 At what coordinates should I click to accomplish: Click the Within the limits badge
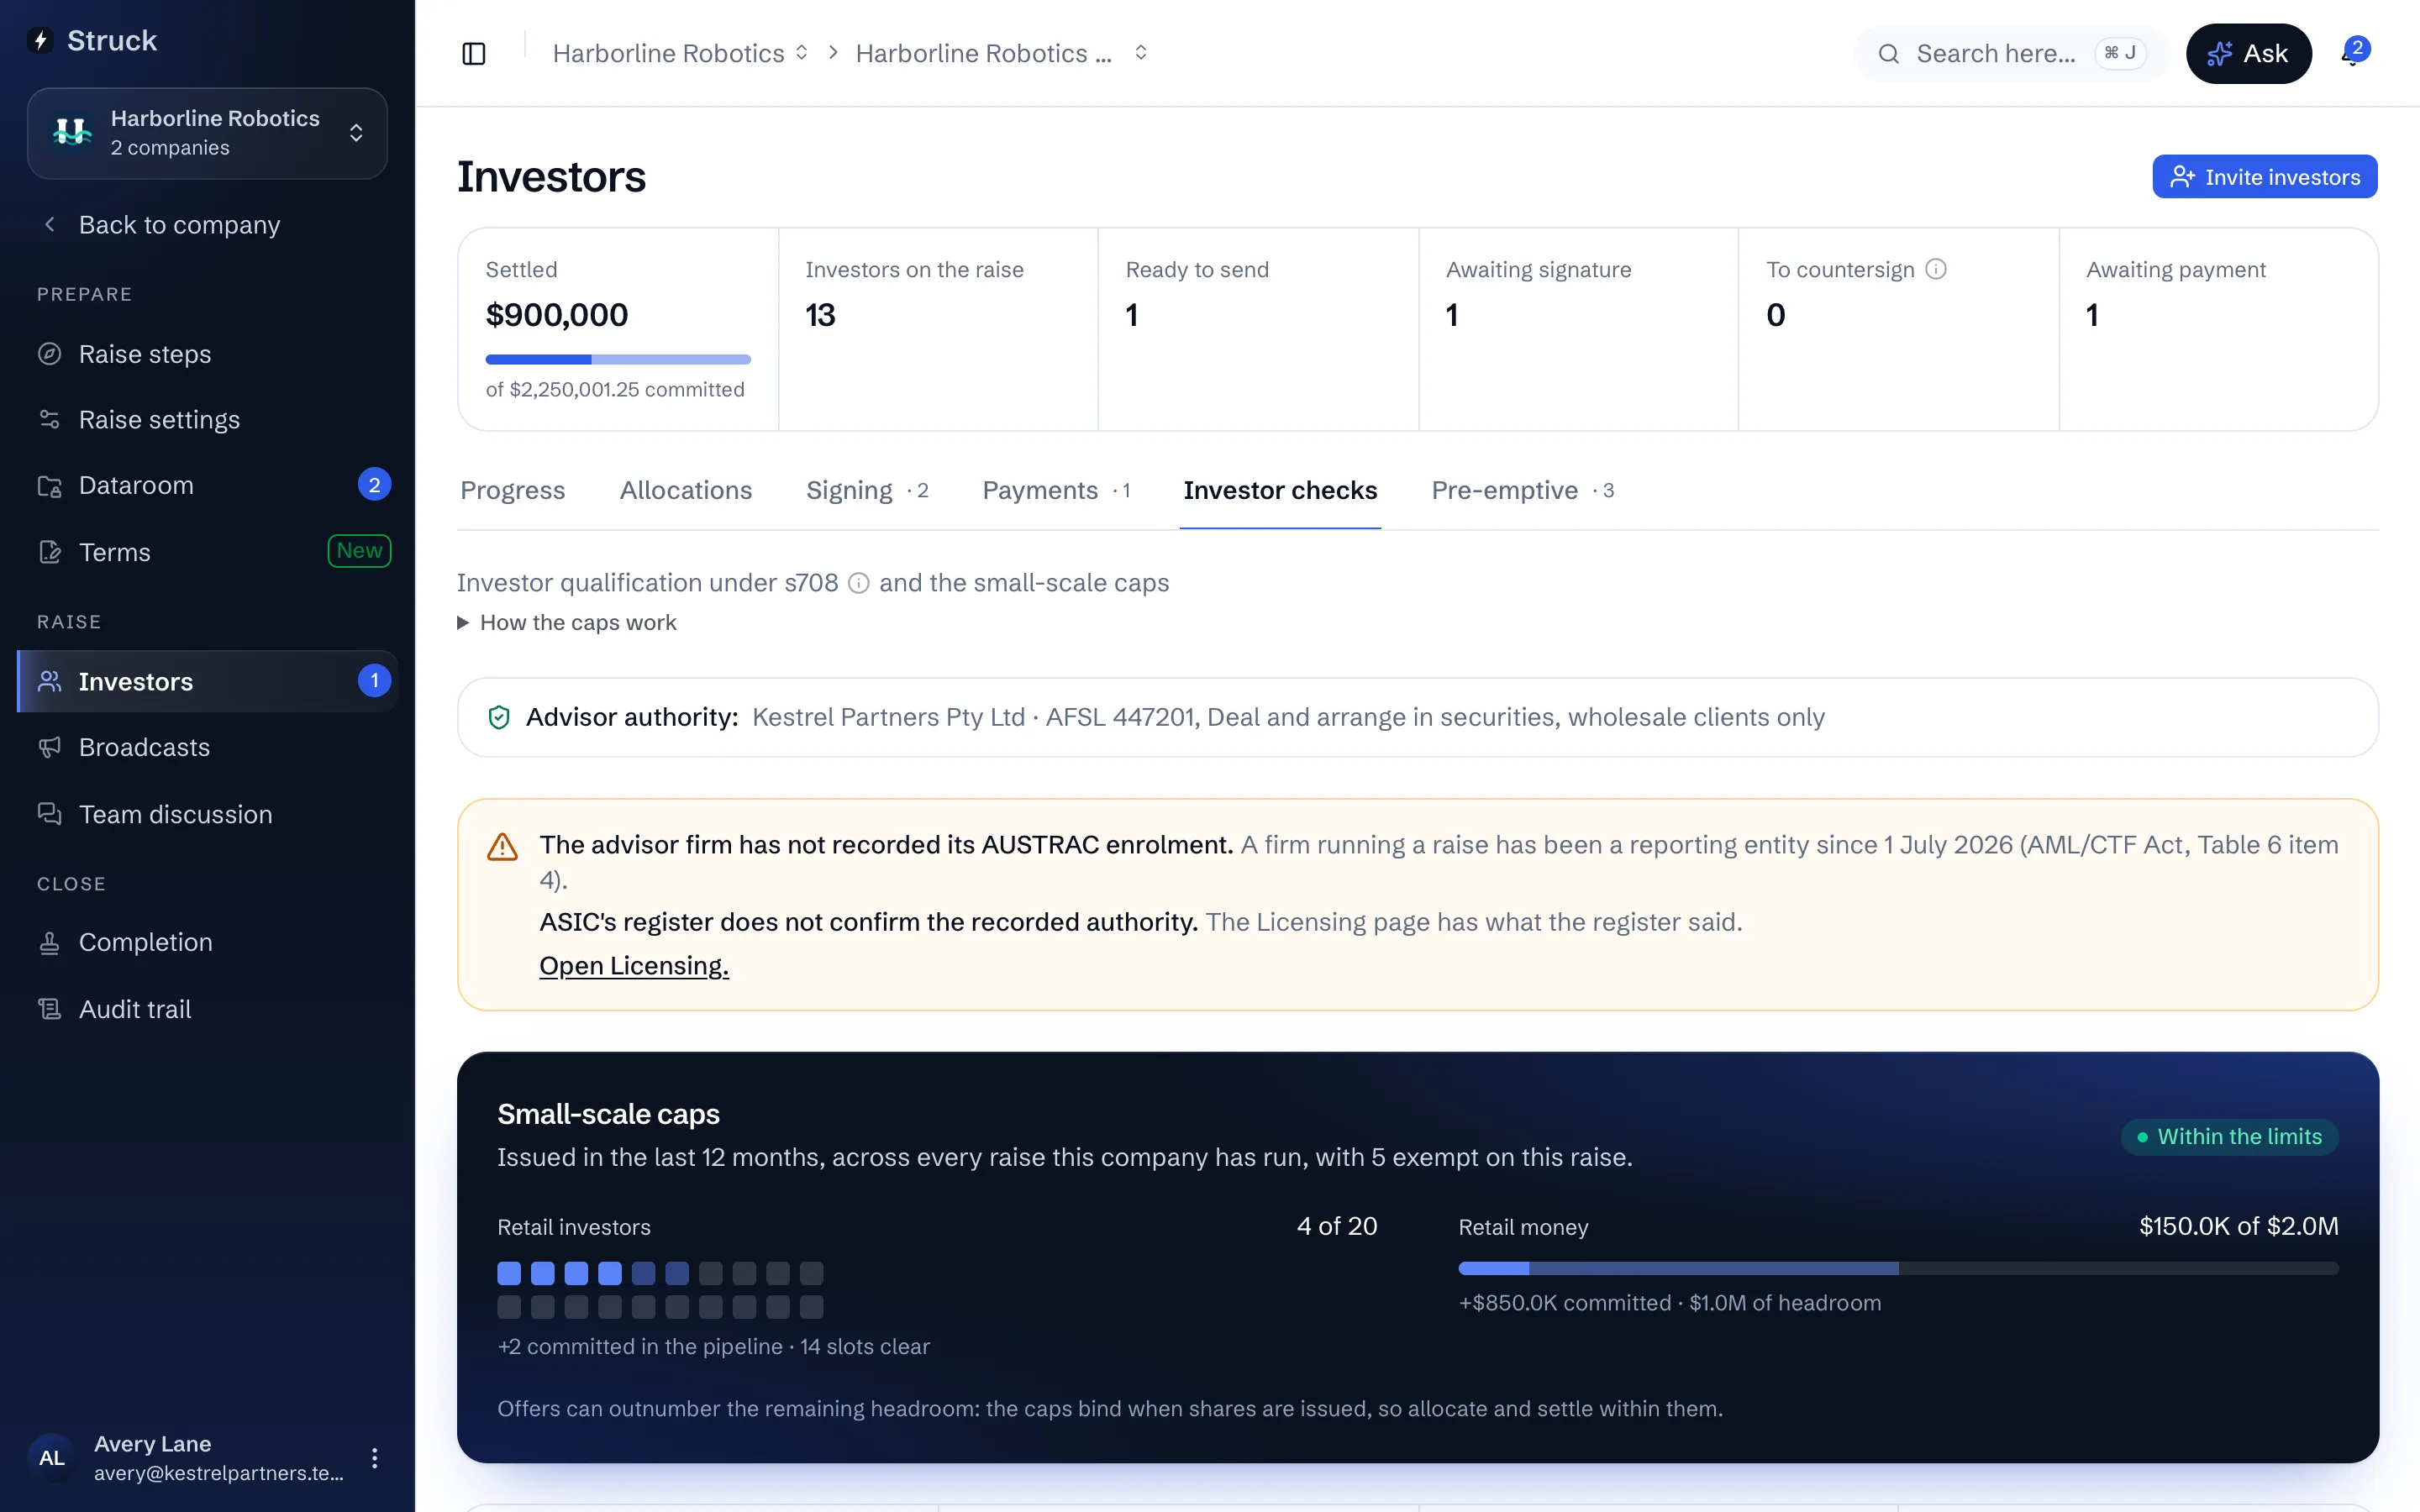[x=2229, y=1137]
